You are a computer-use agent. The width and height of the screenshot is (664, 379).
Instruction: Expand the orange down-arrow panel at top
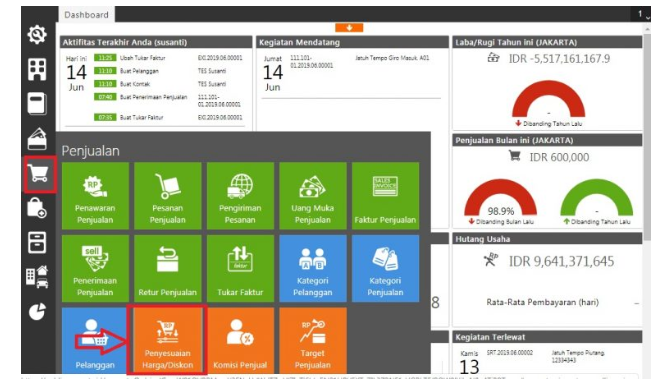pyautogui.click(x=349, y=28)
